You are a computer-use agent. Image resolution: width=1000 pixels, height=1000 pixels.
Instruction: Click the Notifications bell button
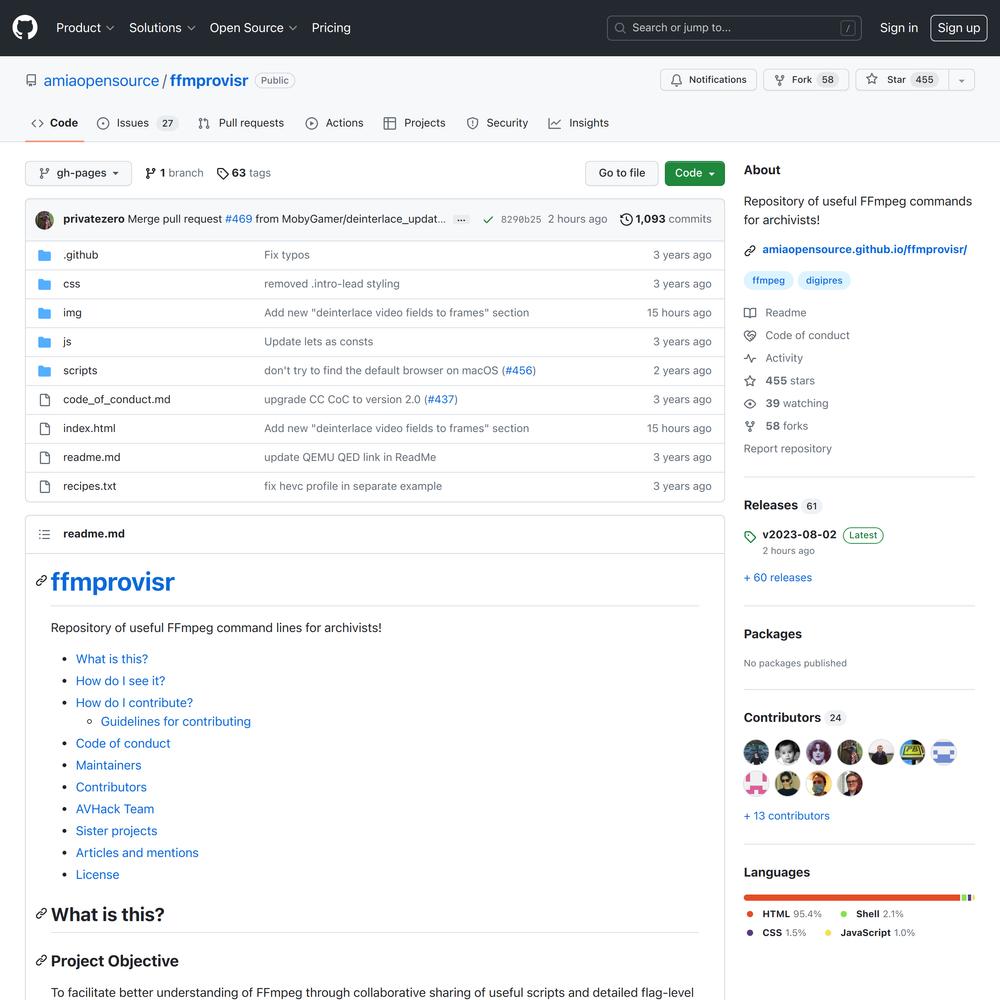click(x=708, y=80)
